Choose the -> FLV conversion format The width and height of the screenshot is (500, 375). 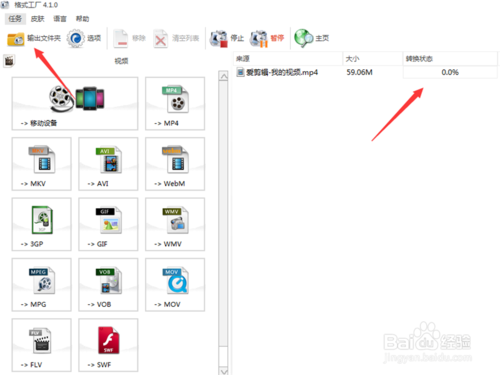pyautogui.click(x=42, y=345)
